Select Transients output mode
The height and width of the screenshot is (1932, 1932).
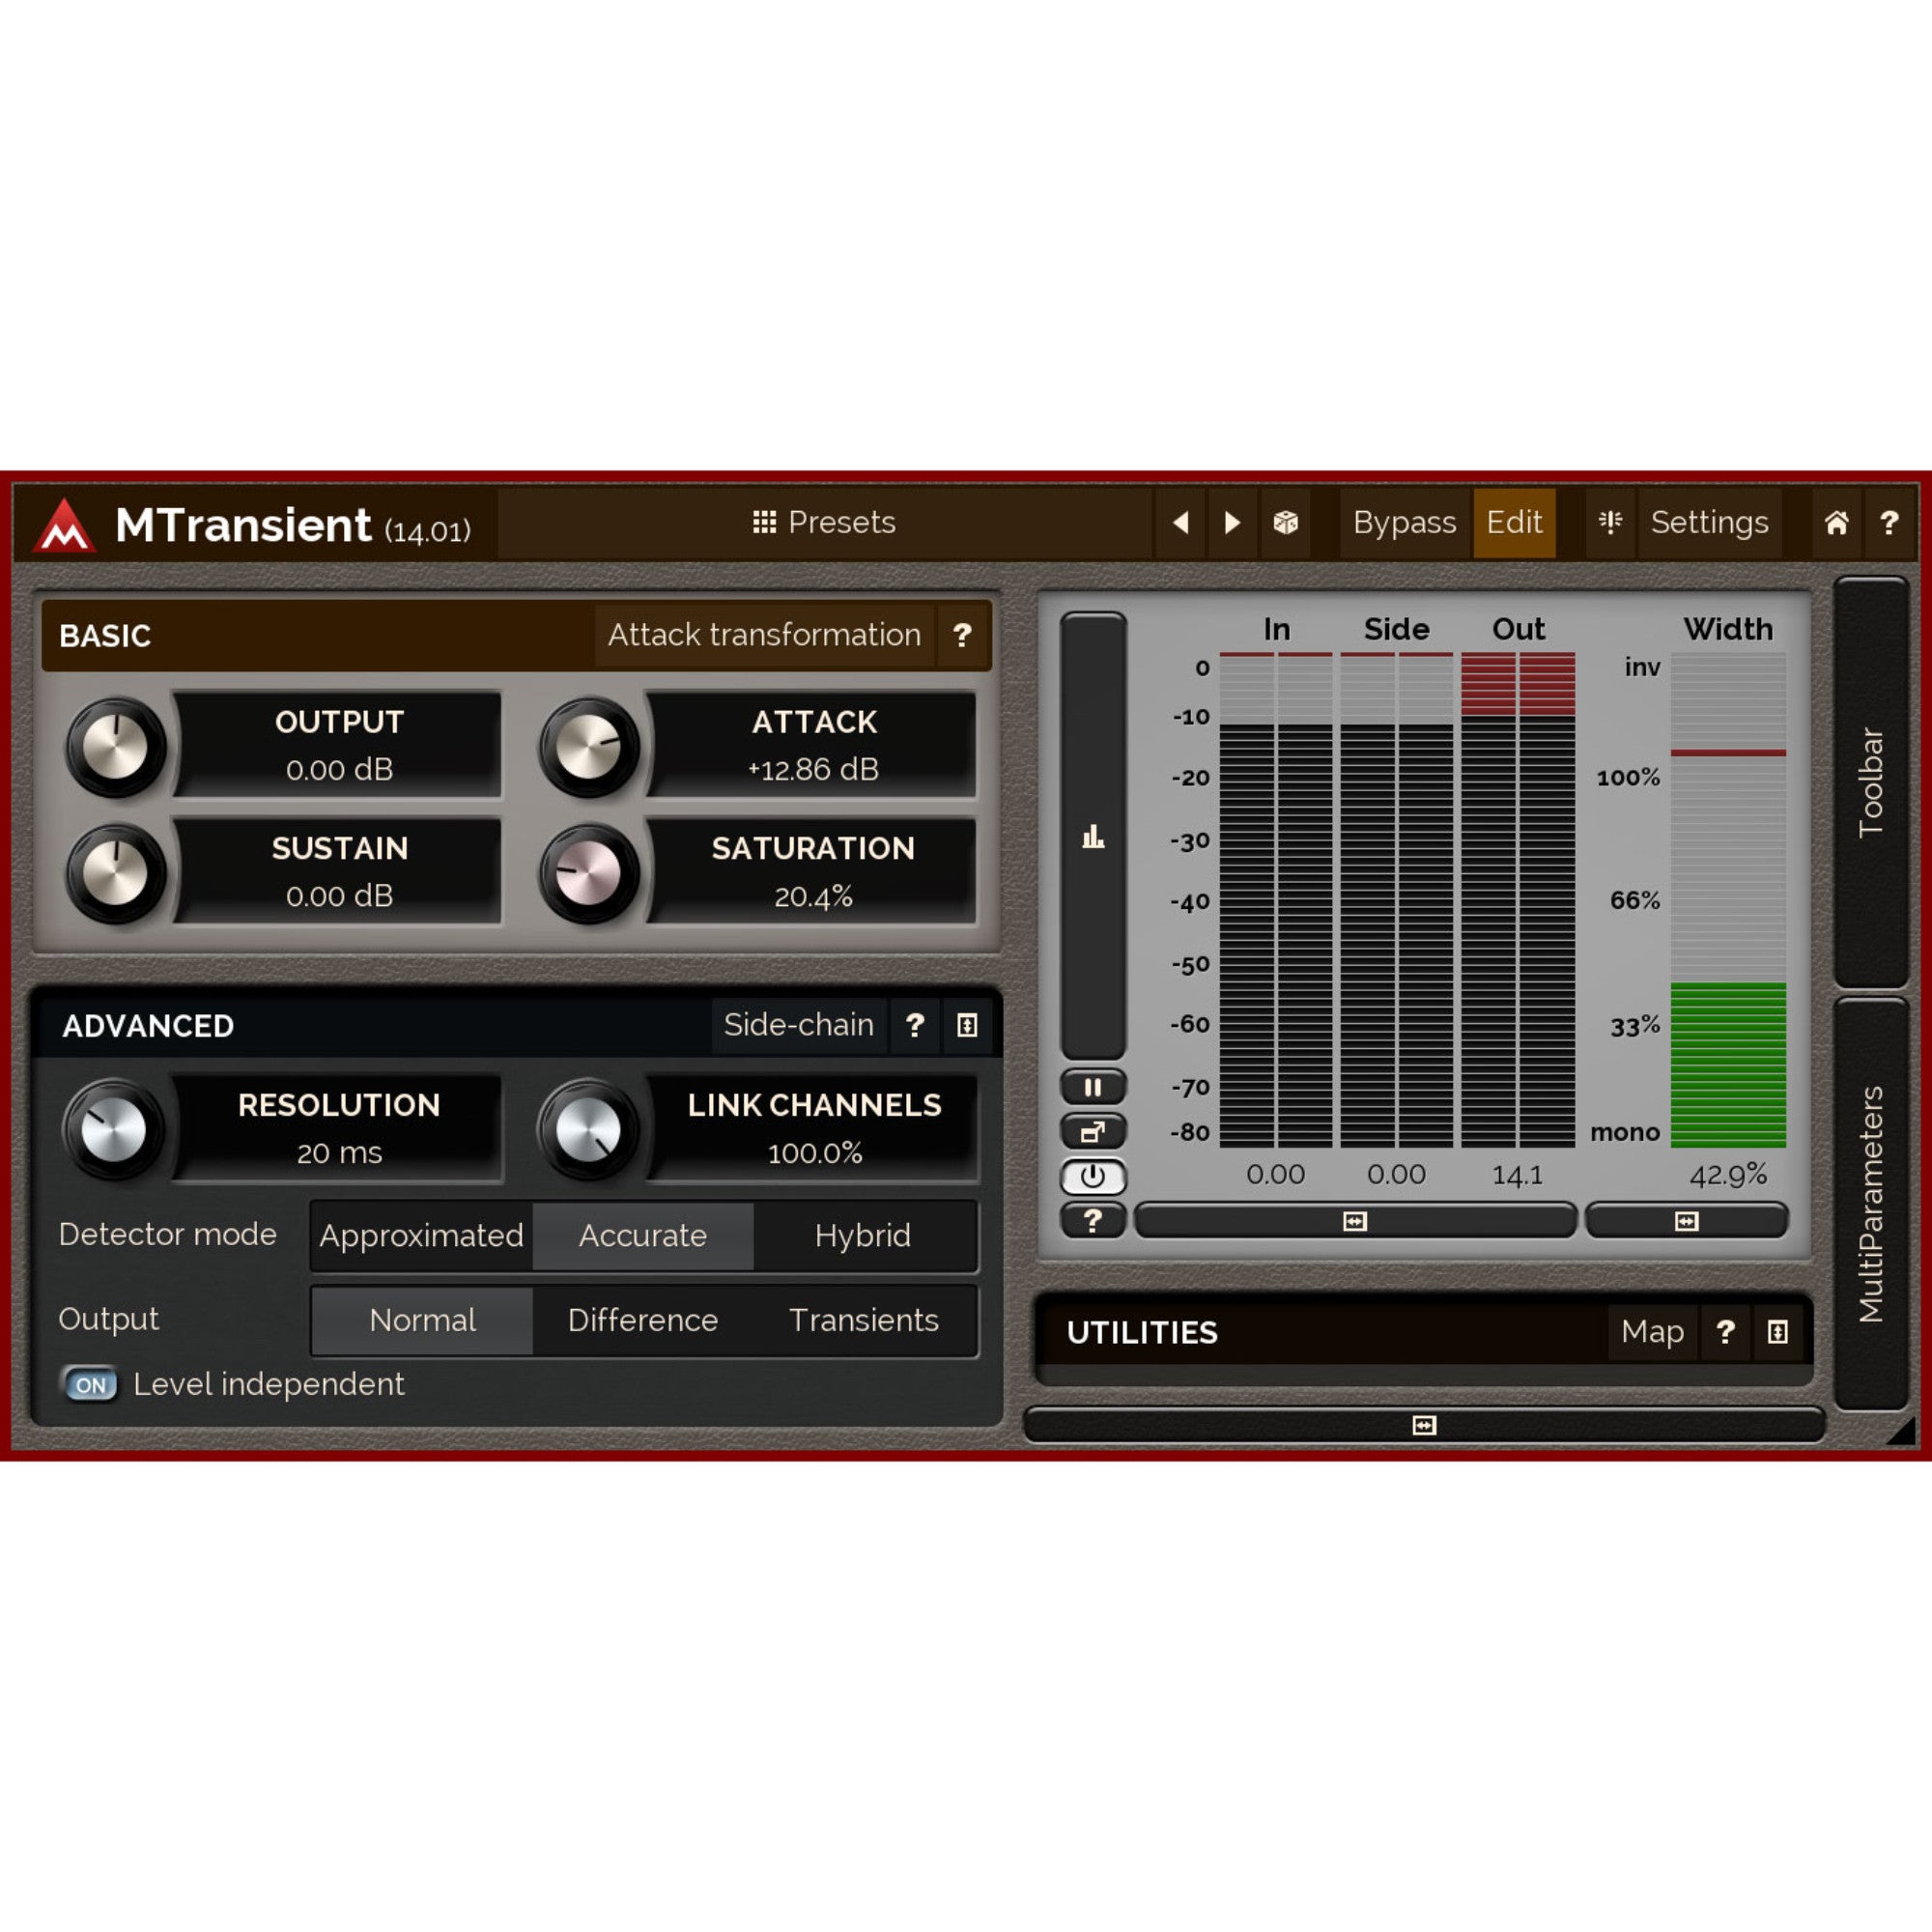(864, 1321)
